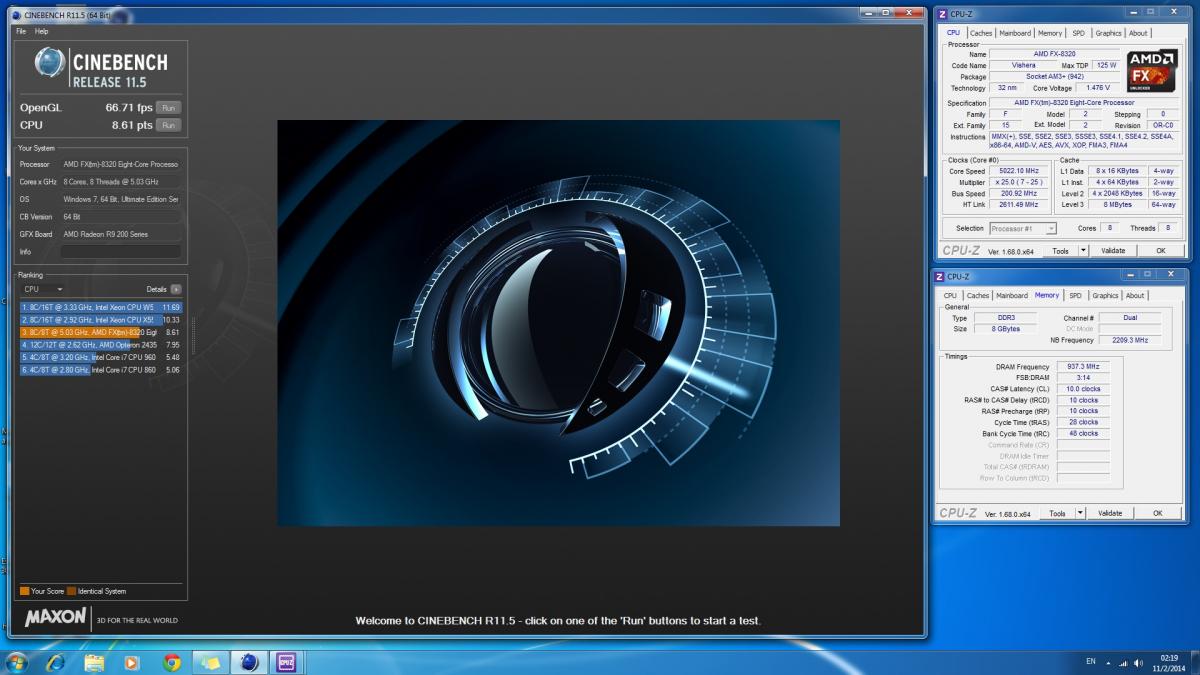Click the CPU-Z title bar icon of CPU window
1200x675 pixels.
[x=940, y=16]
